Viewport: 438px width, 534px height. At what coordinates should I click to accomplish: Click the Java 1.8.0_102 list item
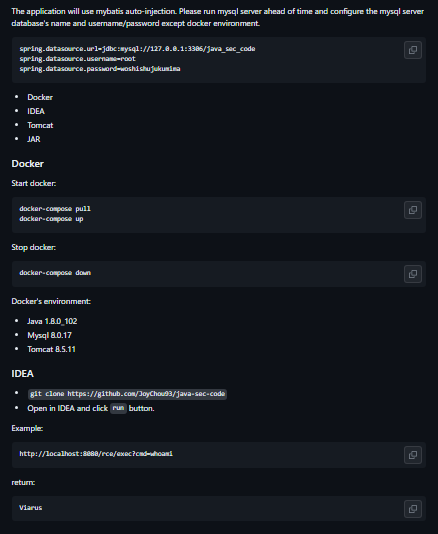pyautogui.click(x=52, y=321)
